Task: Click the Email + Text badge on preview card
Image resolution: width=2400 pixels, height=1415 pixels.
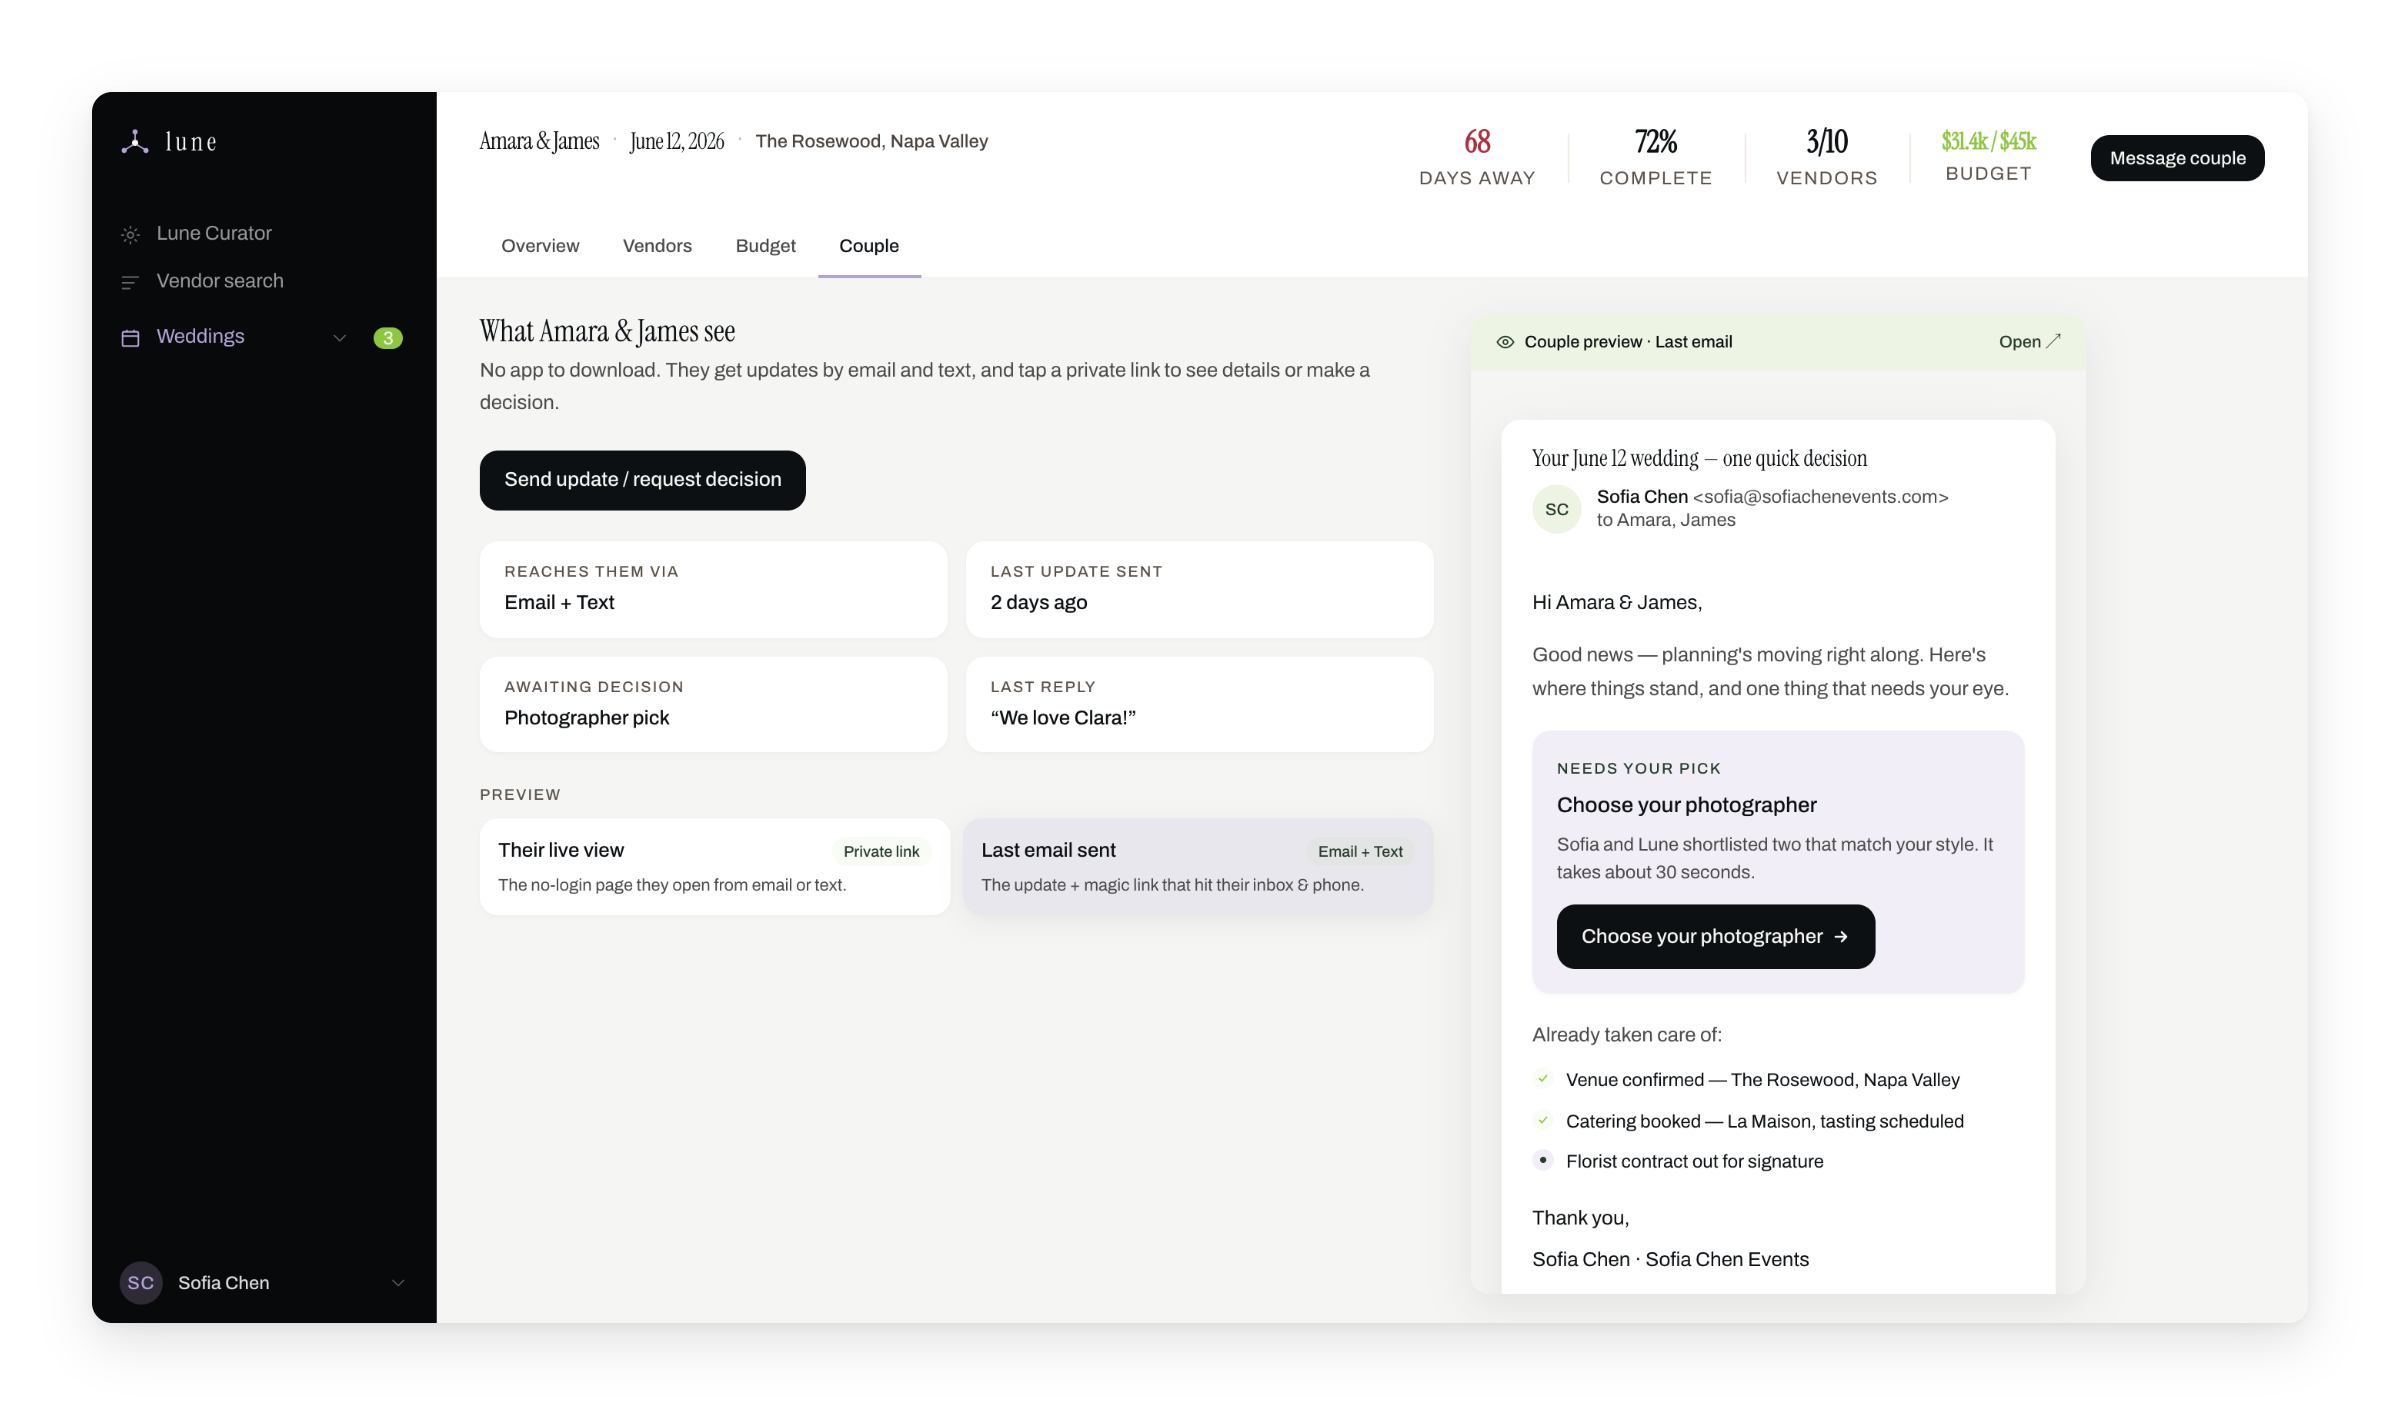Action: pos(1360,852)
